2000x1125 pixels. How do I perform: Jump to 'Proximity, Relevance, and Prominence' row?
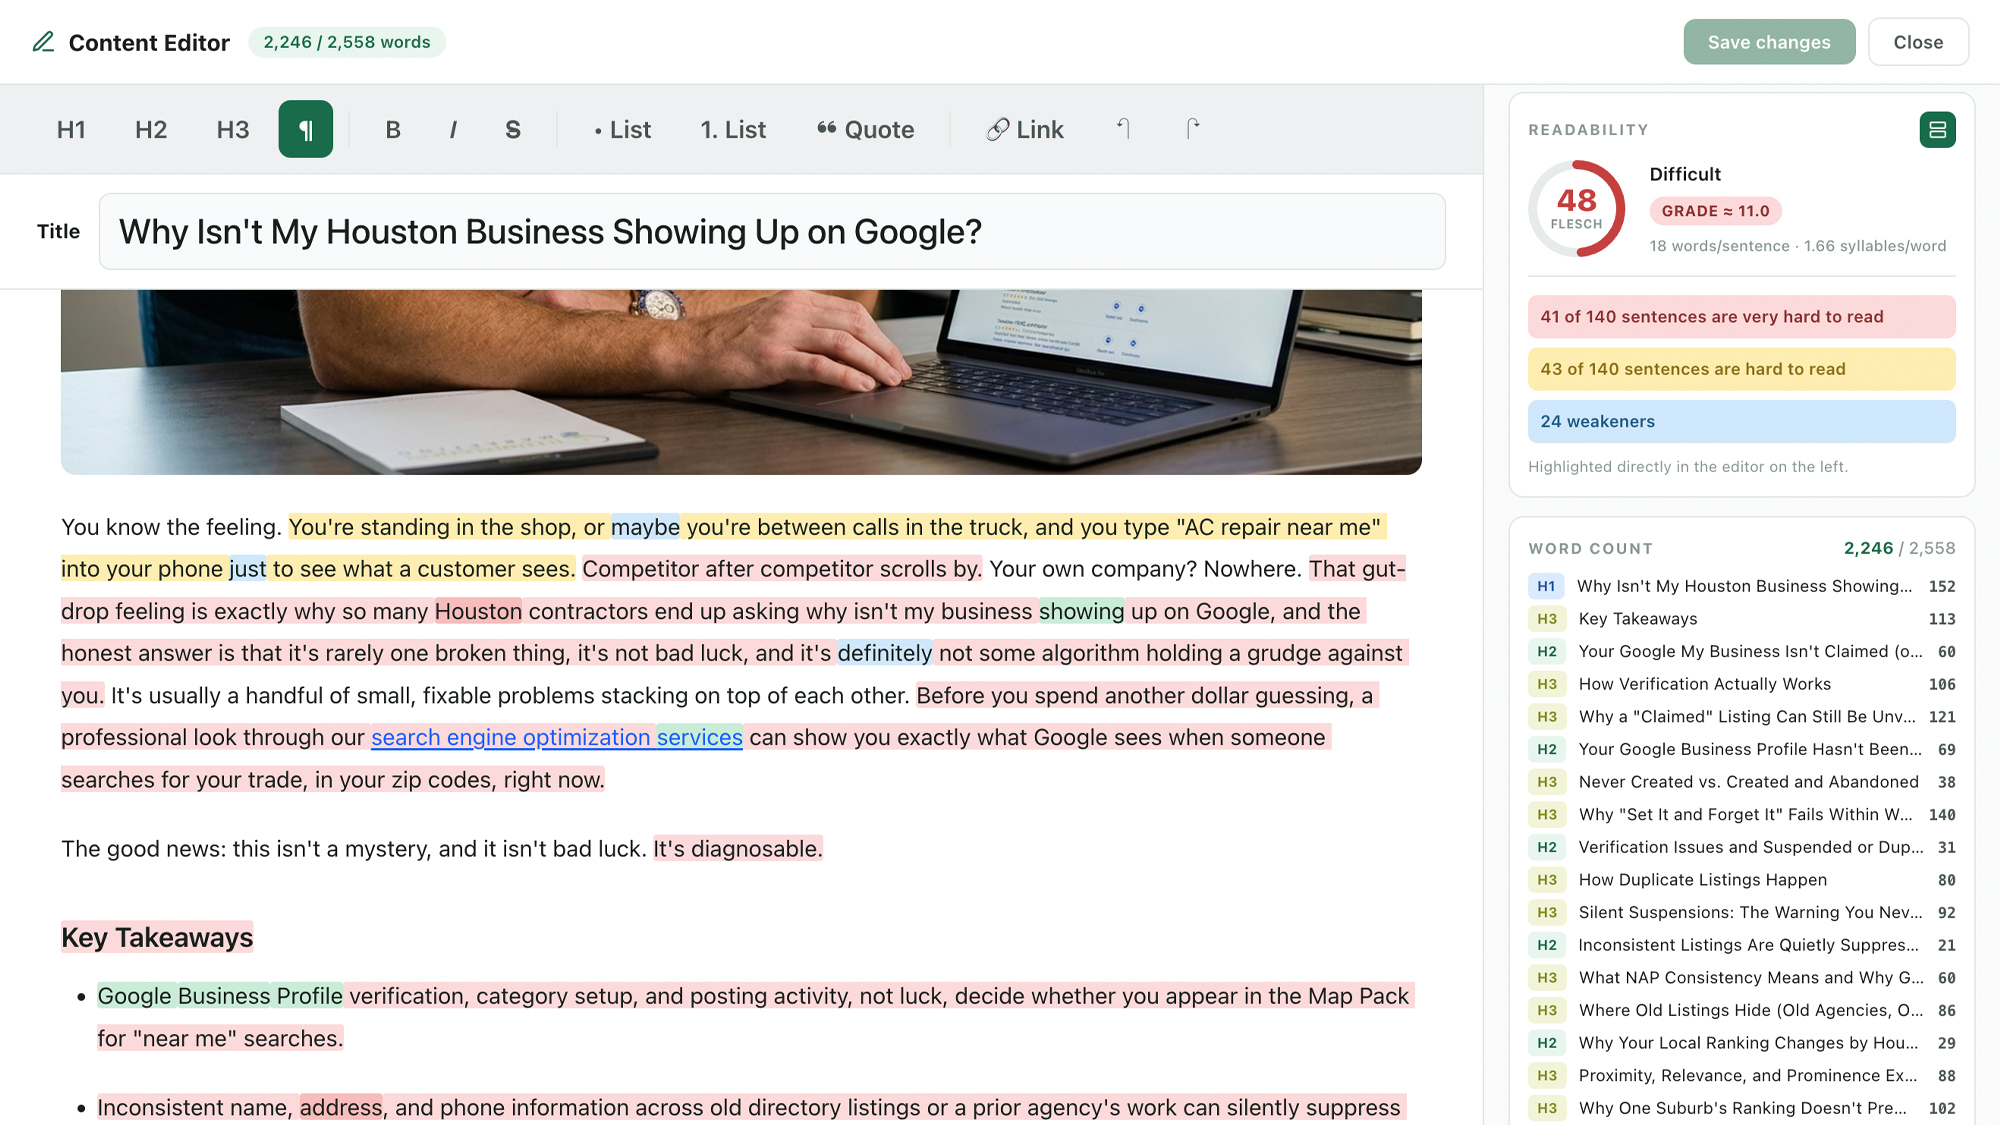[x=1741, y=1076]
